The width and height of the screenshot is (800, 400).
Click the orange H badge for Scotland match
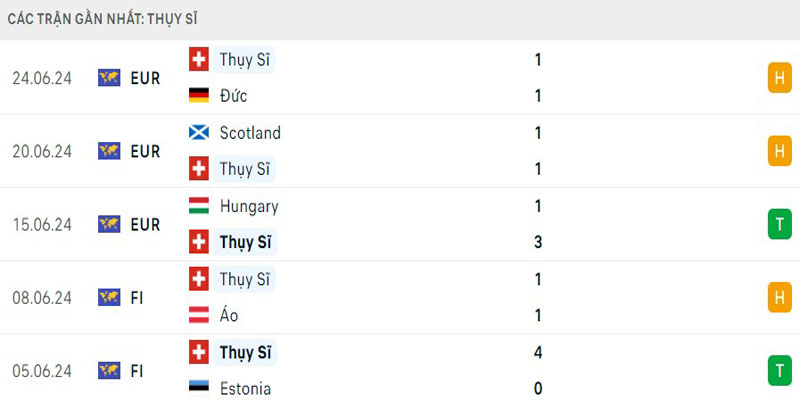(x=780, y=151)
